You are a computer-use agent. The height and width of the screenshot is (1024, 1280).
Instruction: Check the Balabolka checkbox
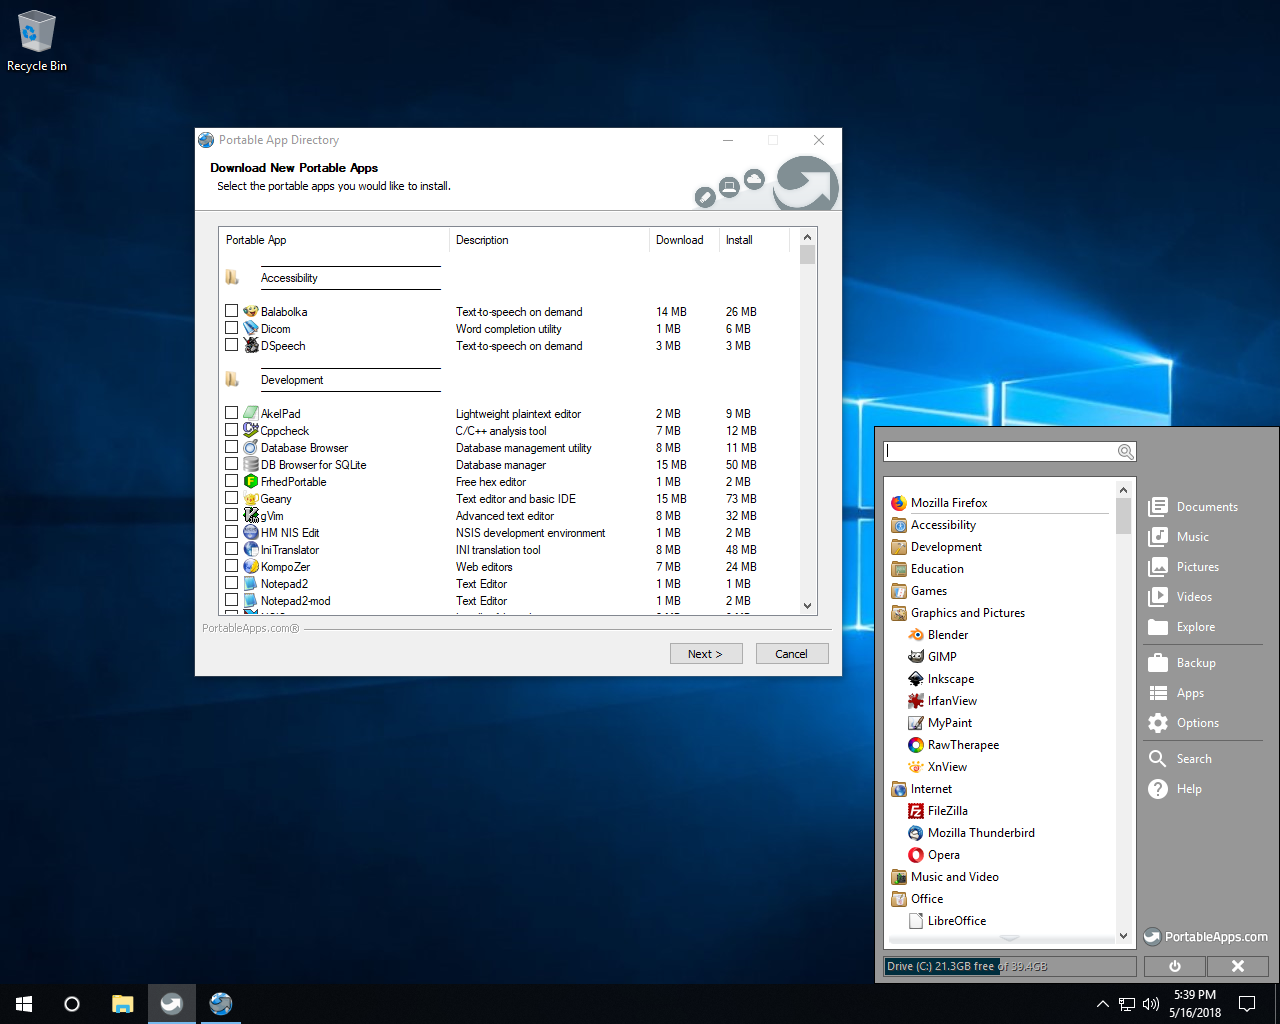232,311
